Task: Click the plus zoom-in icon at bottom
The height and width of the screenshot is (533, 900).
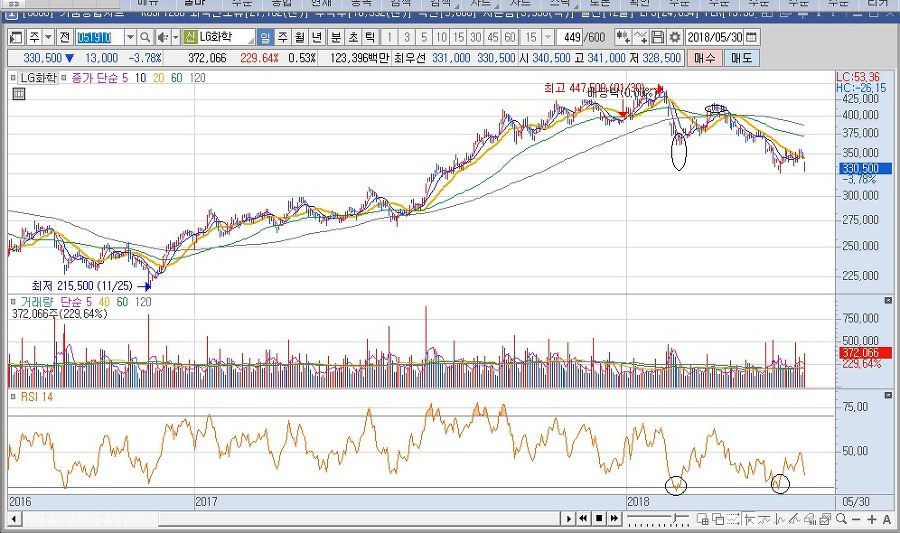Action: coord(872,519)
